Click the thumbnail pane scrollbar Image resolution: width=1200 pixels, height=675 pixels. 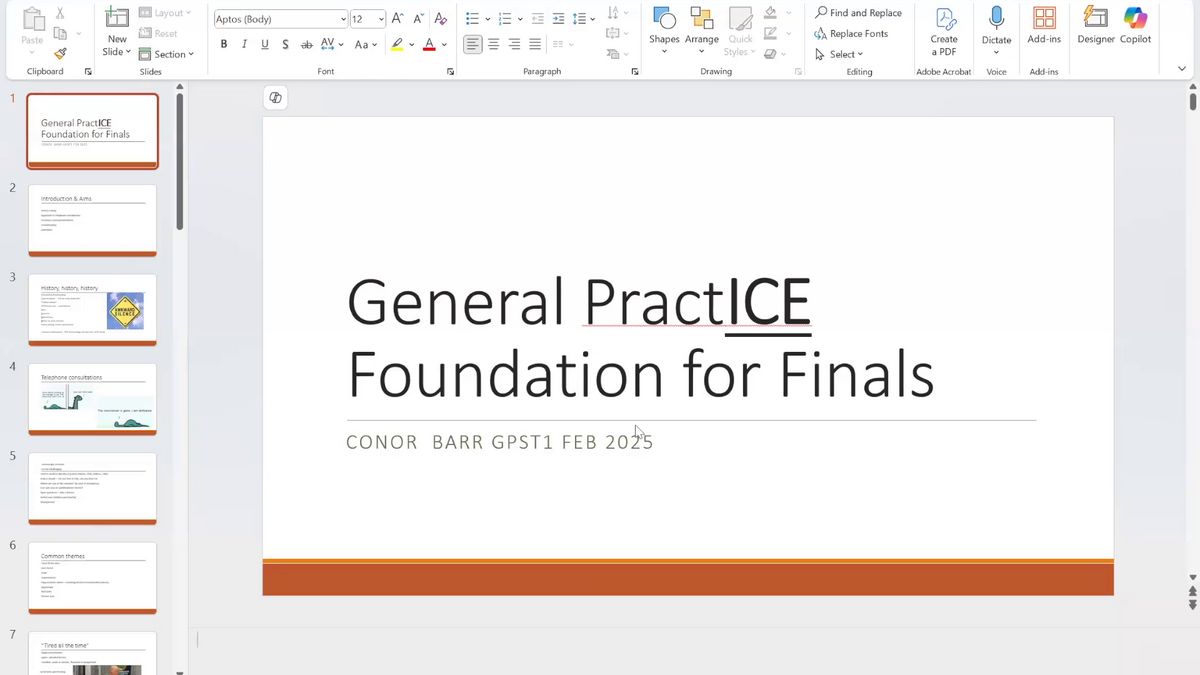[180, 160]
